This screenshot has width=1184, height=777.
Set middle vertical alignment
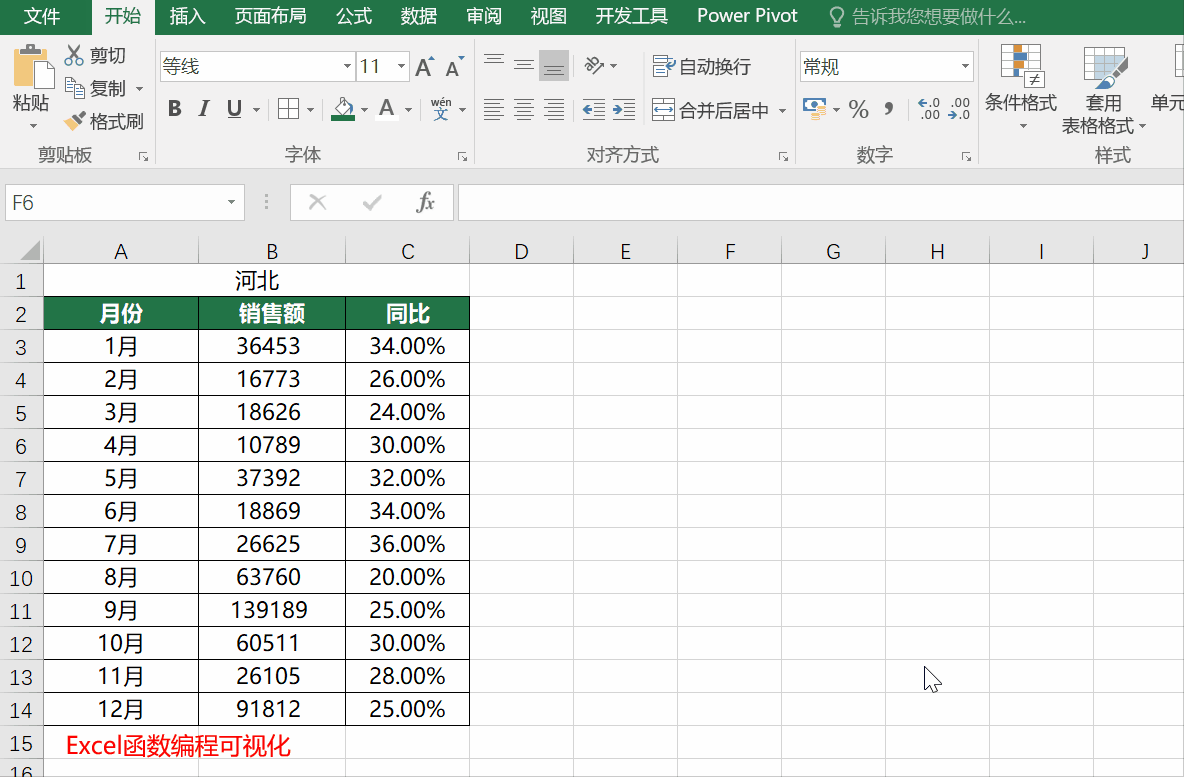(x=524, y=65)
